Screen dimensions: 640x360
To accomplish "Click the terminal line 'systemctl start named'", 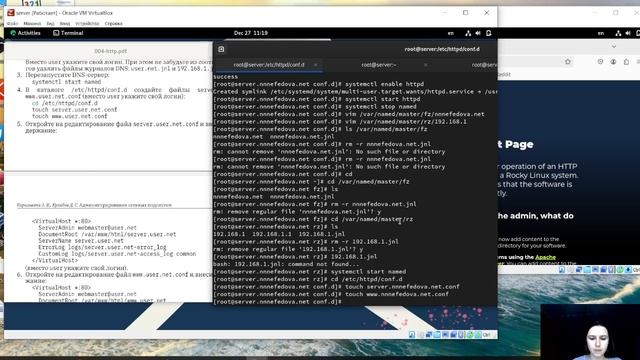I will pos(368,272).
